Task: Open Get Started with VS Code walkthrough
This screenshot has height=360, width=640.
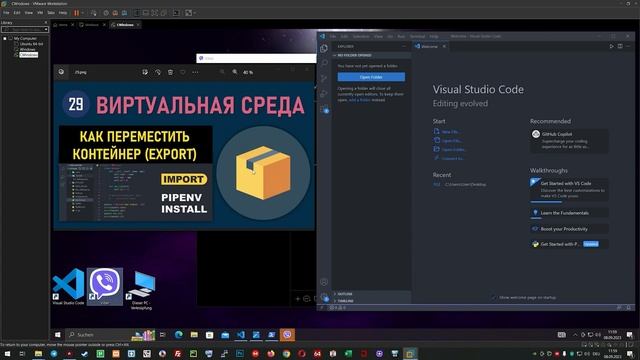Action: [x=569, y=189]
